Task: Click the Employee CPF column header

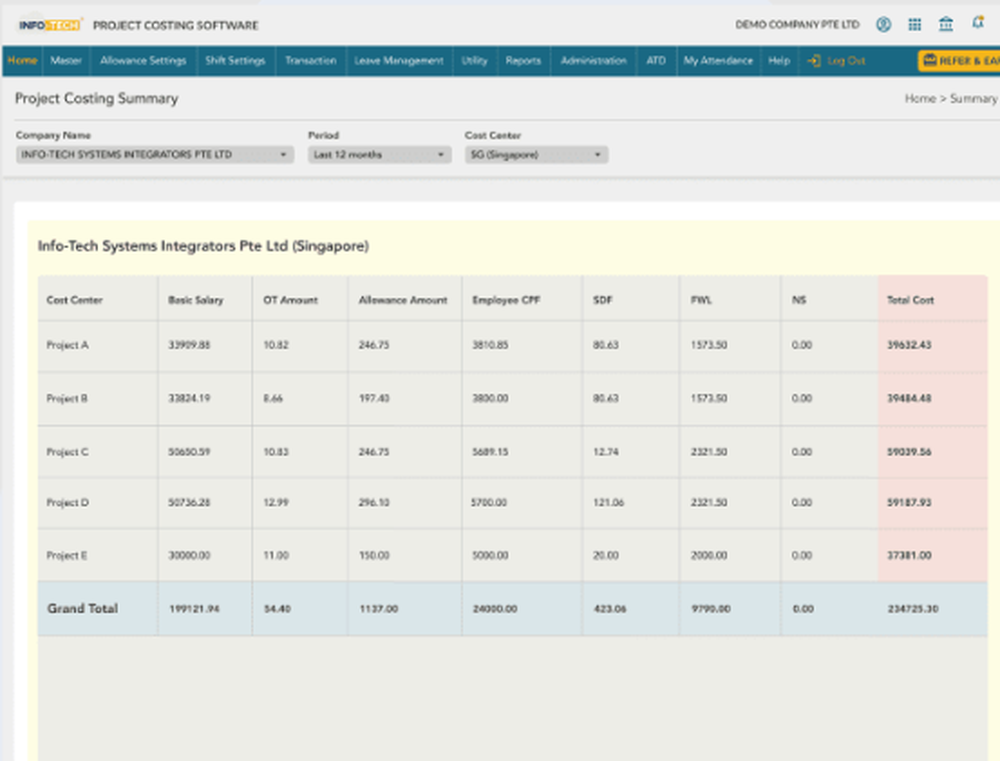Action: coord(506,300)
